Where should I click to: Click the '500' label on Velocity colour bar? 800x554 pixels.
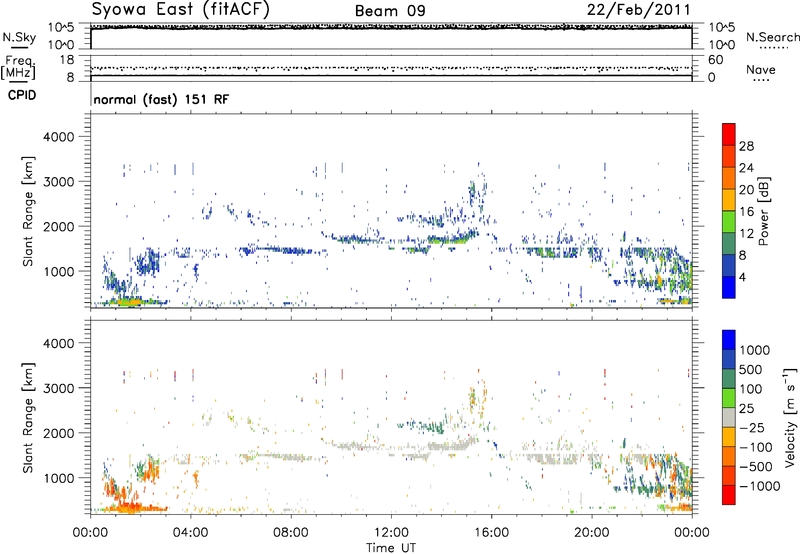click(751, 370)
